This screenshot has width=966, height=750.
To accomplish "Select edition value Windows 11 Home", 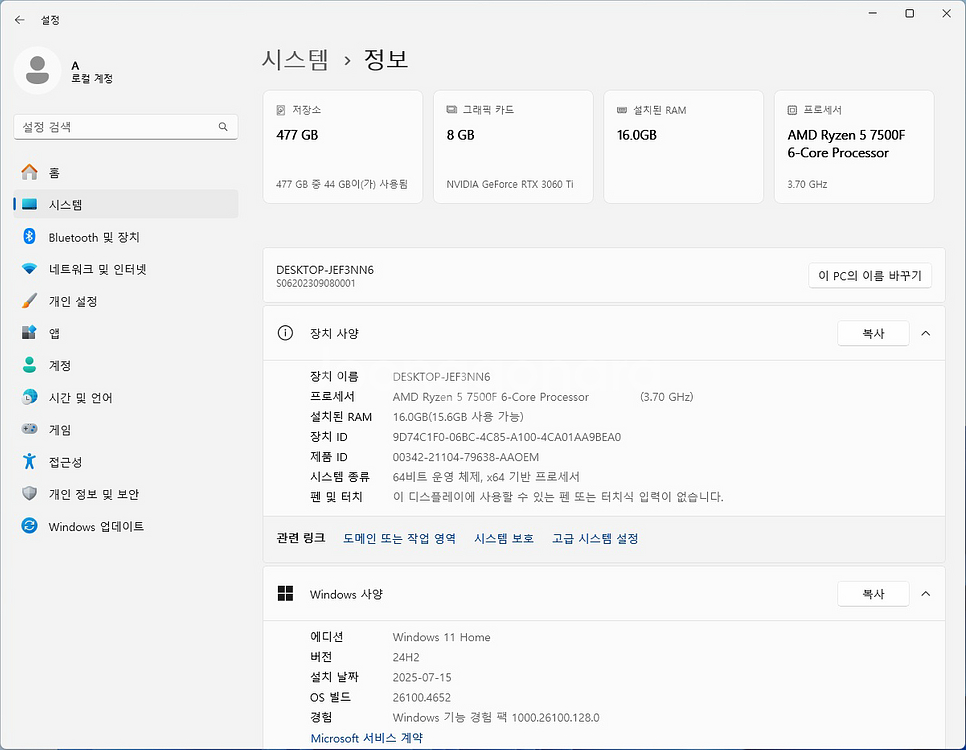I will [442, 637].
